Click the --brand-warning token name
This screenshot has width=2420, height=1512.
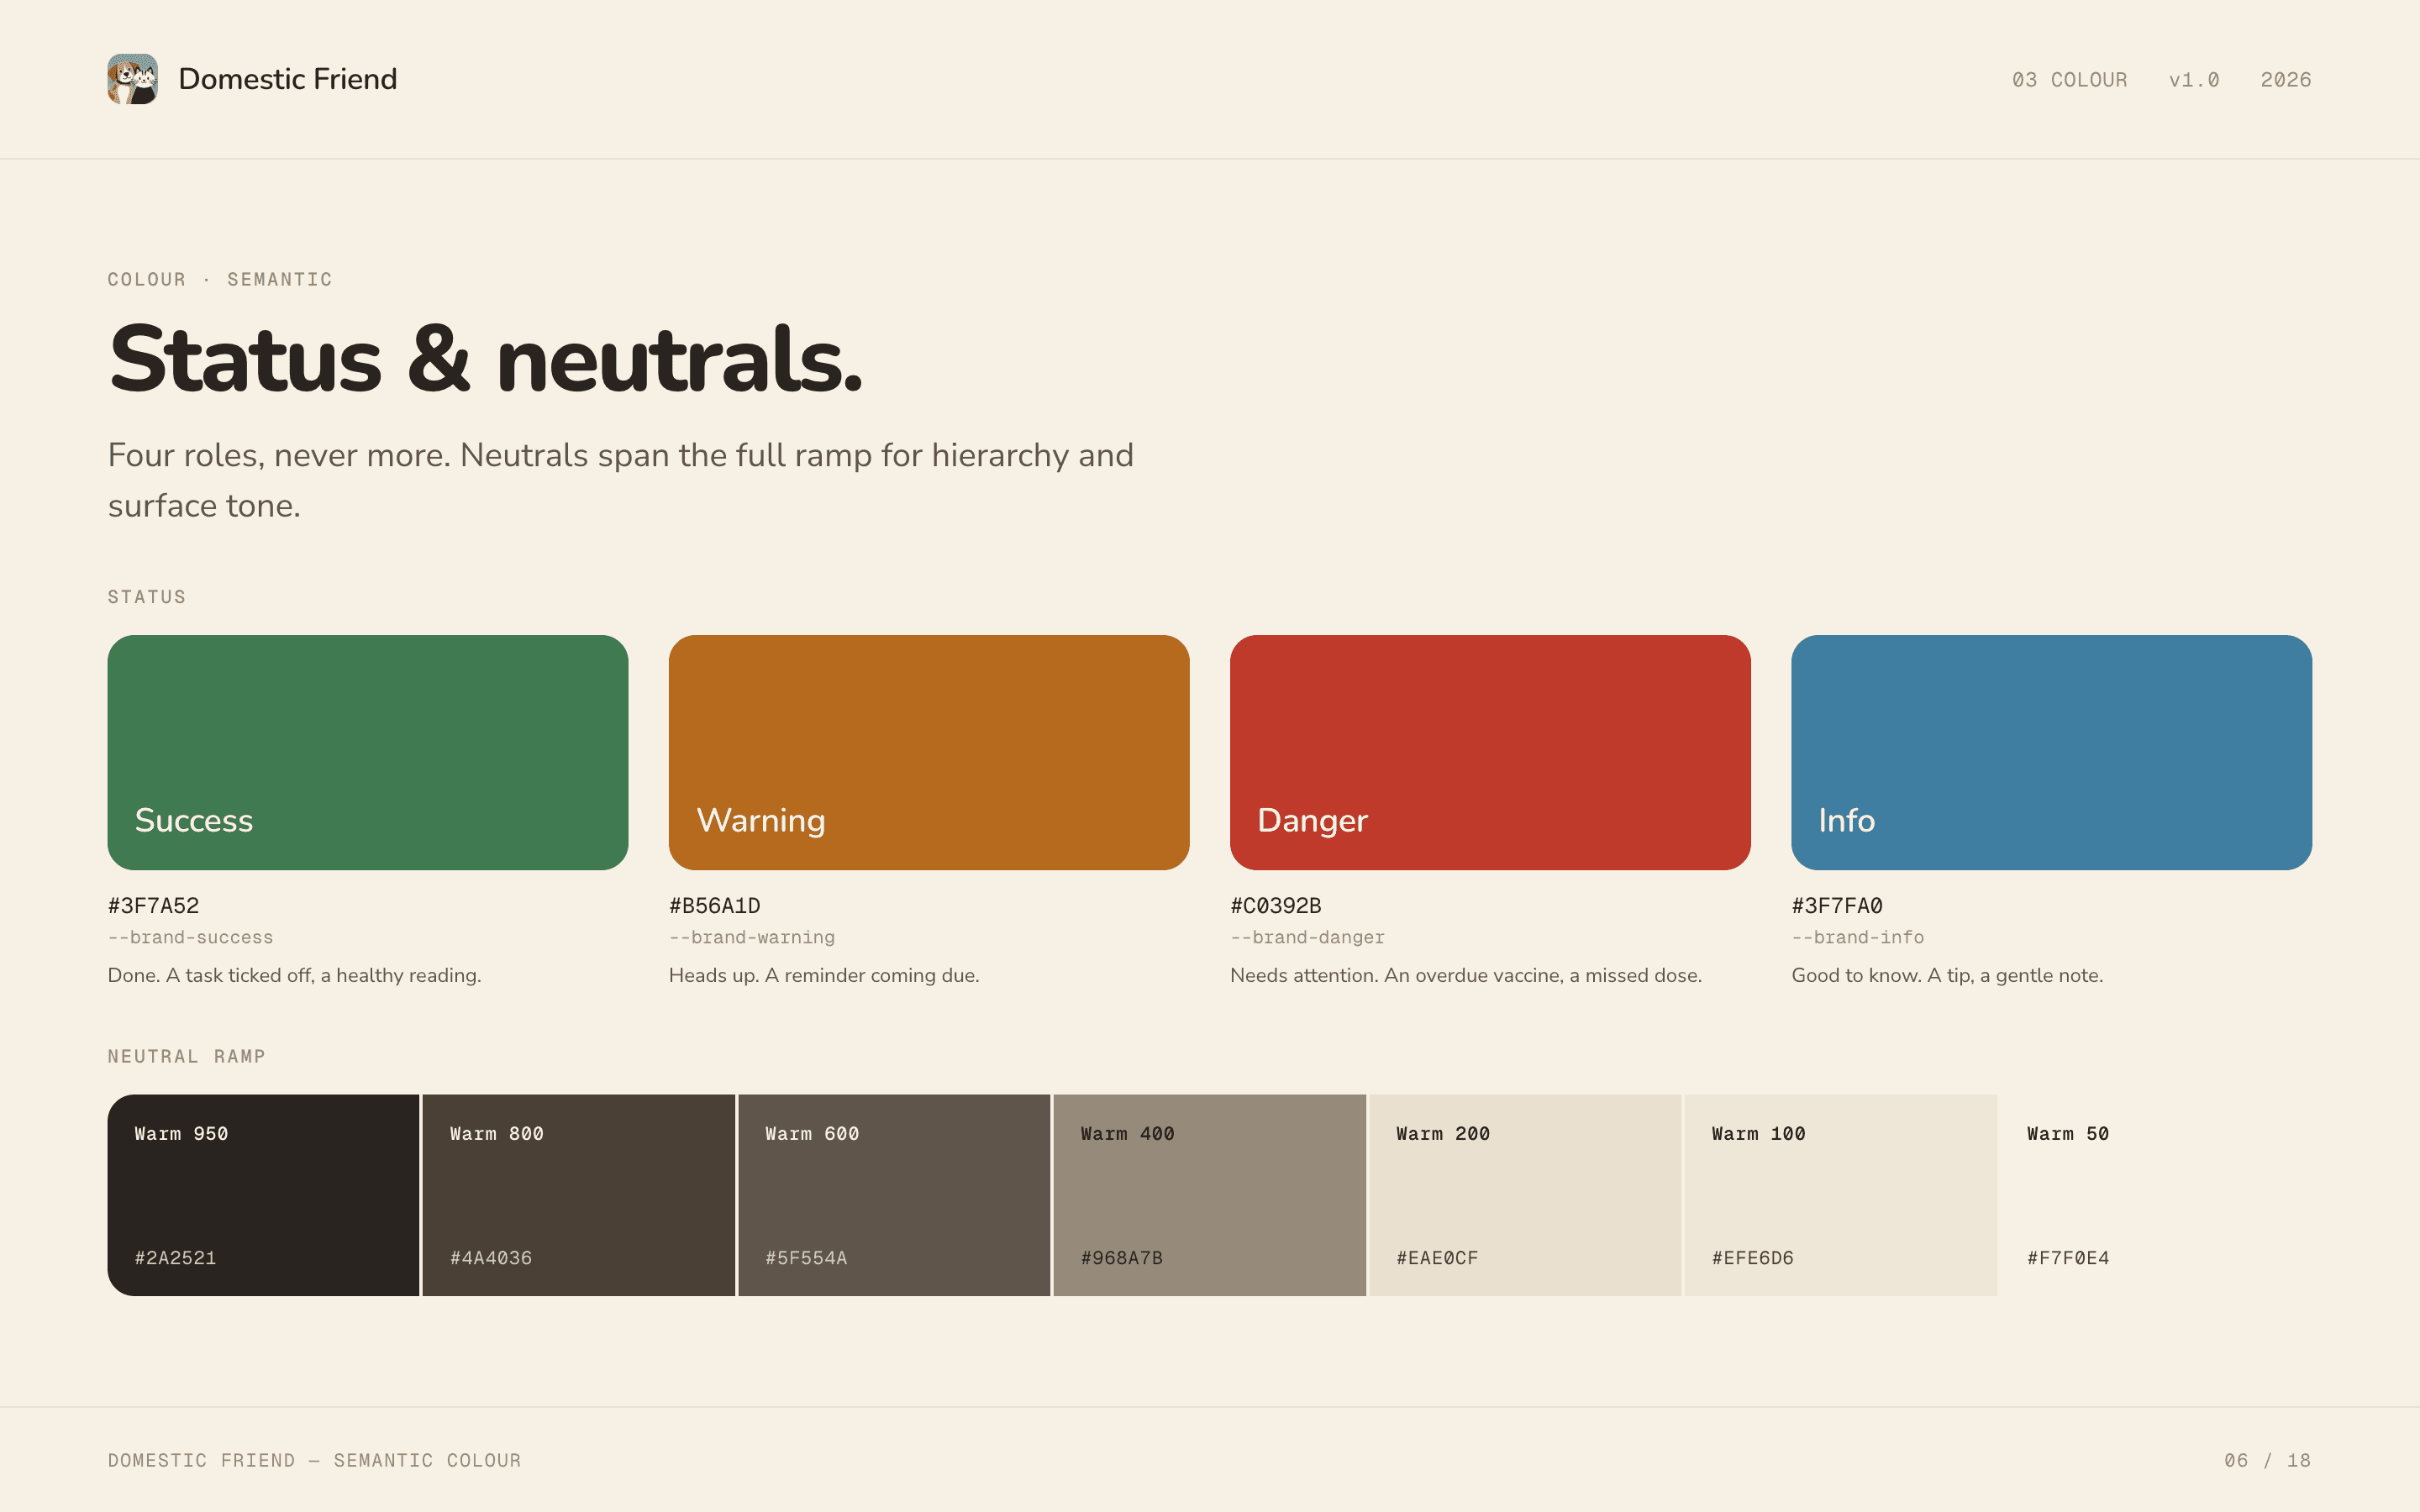pos(751,938)
